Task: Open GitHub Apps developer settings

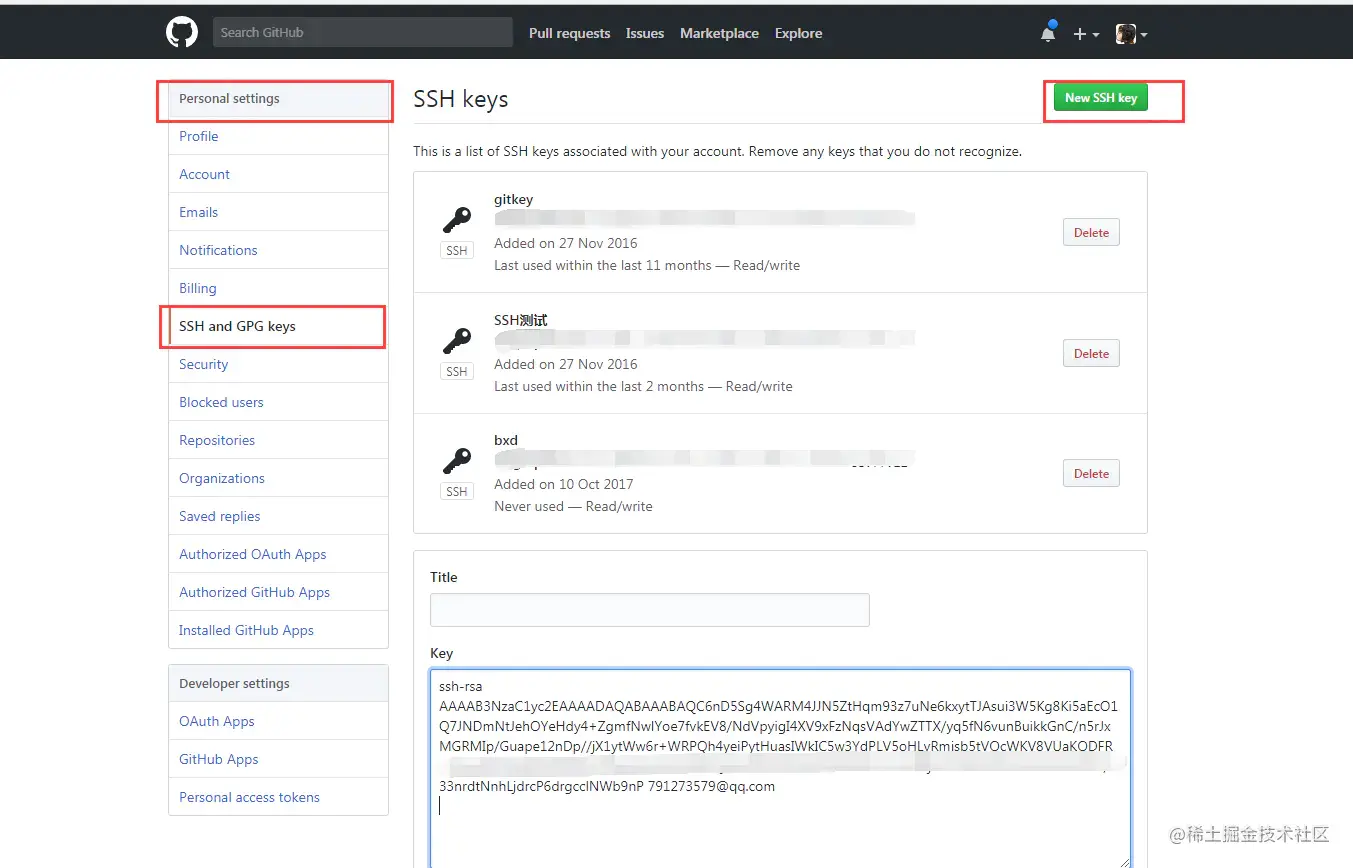Action: click(x=278, y=759)
